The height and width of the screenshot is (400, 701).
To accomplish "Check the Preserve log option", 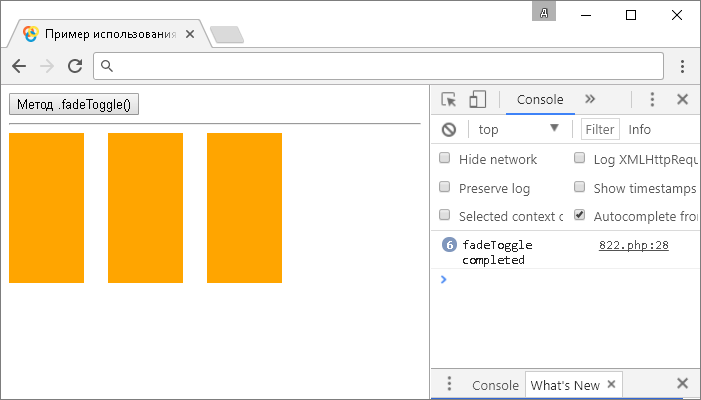I will (444, 186).
